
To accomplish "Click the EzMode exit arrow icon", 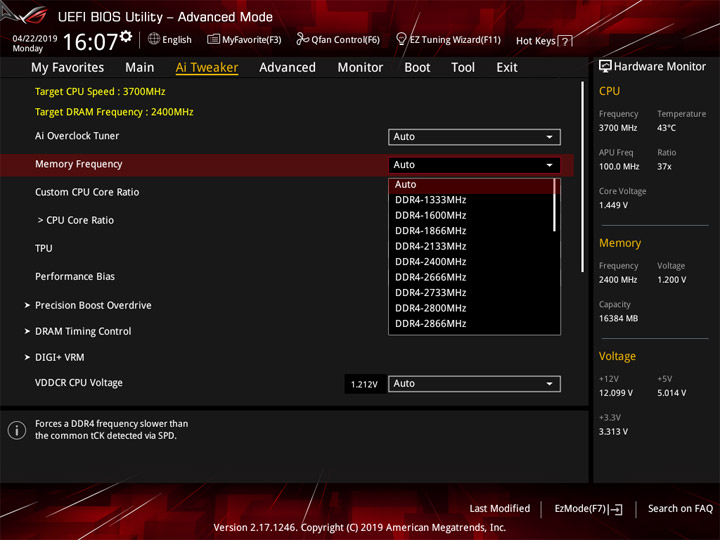I will point(616,509).
